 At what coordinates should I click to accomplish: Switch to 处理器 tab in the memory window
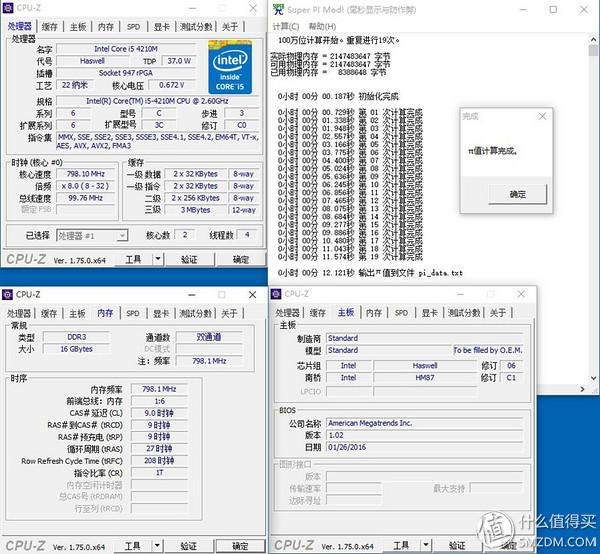[x=19, y=314]
